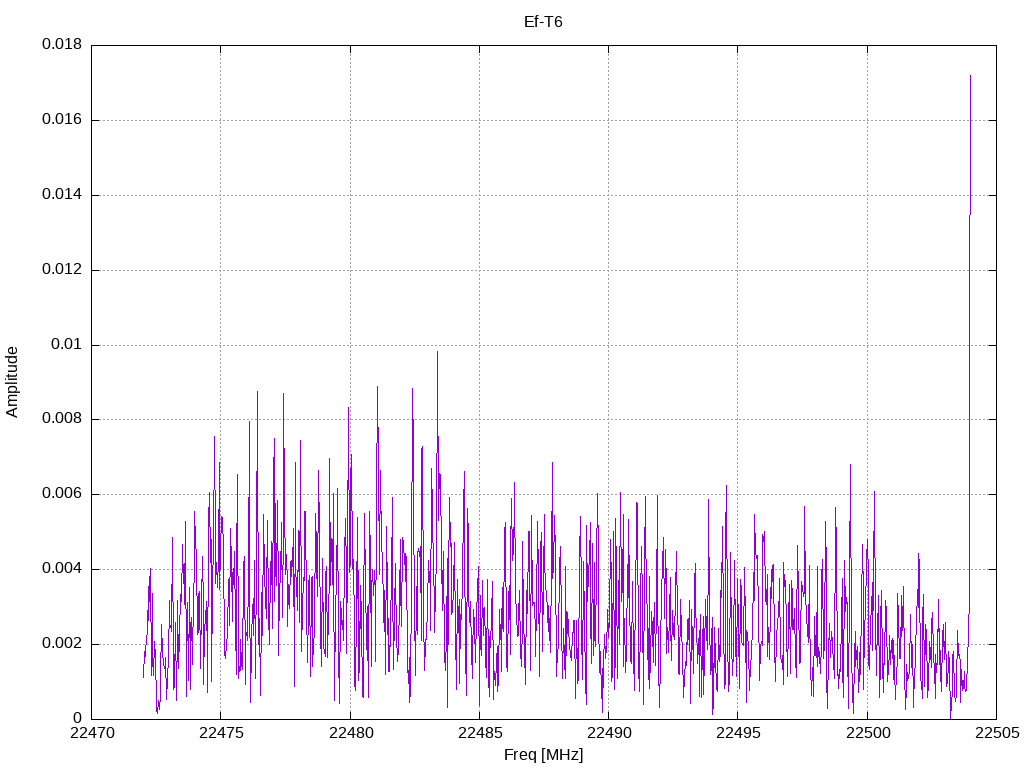Click x-axis tick label 22480

click(350, 733)
